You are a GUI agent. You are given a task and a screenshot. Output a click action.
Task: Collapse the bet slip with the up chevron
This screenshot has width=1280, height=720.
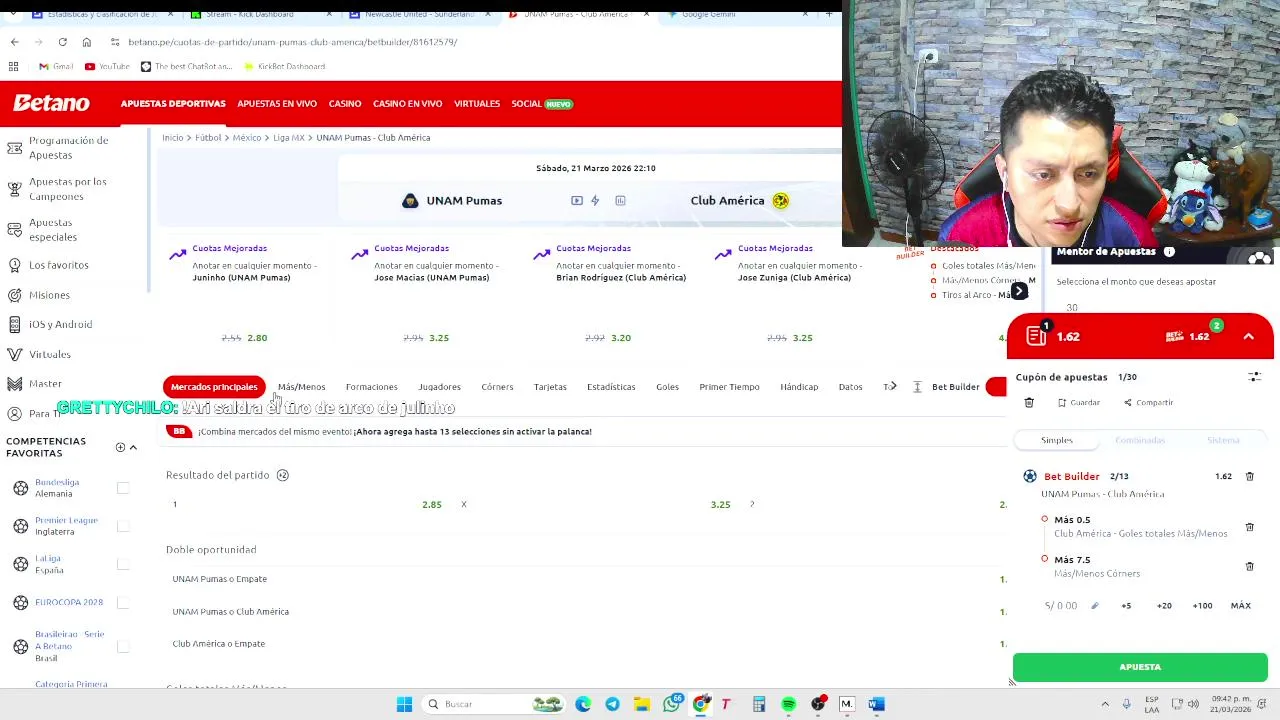(1248, 337)
